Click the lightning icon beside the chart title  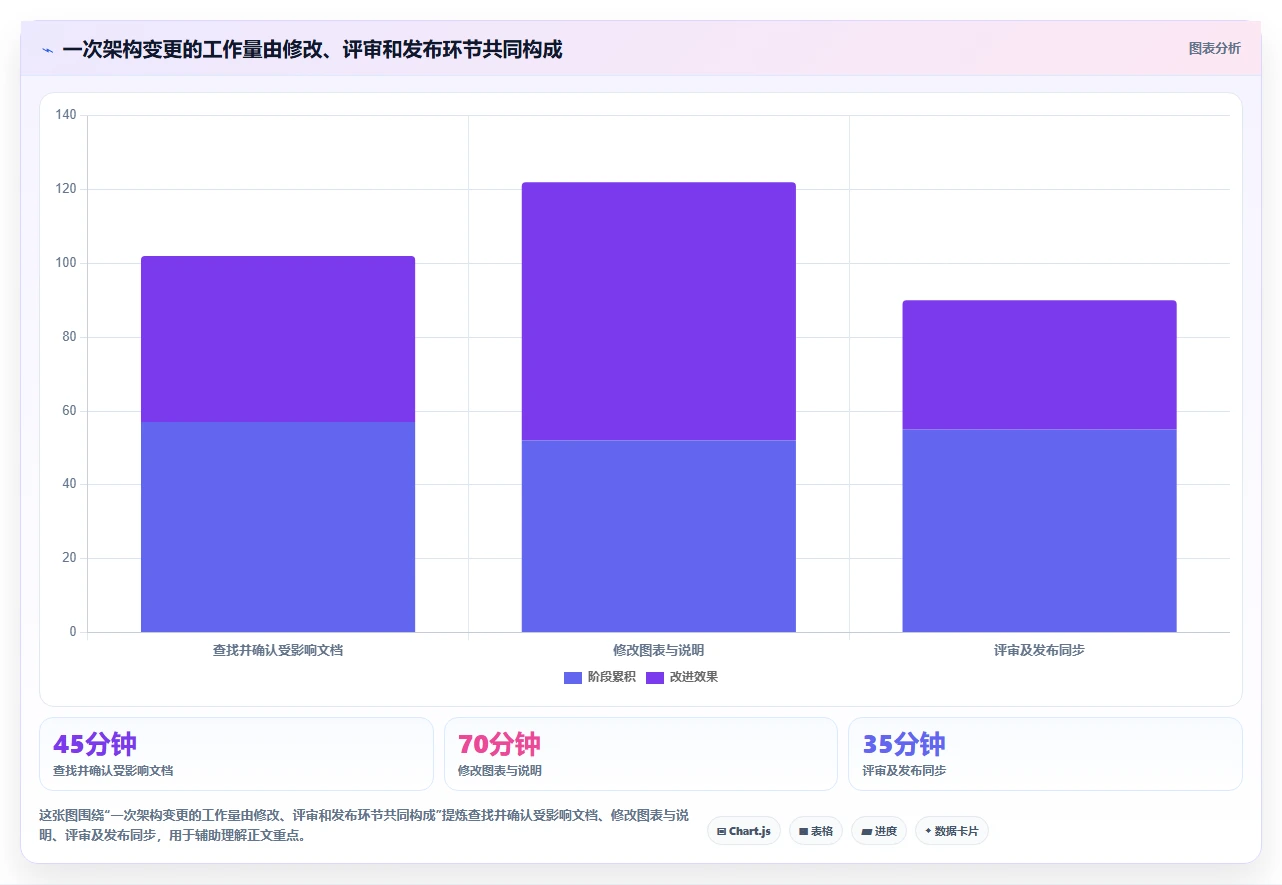point(48,50)
